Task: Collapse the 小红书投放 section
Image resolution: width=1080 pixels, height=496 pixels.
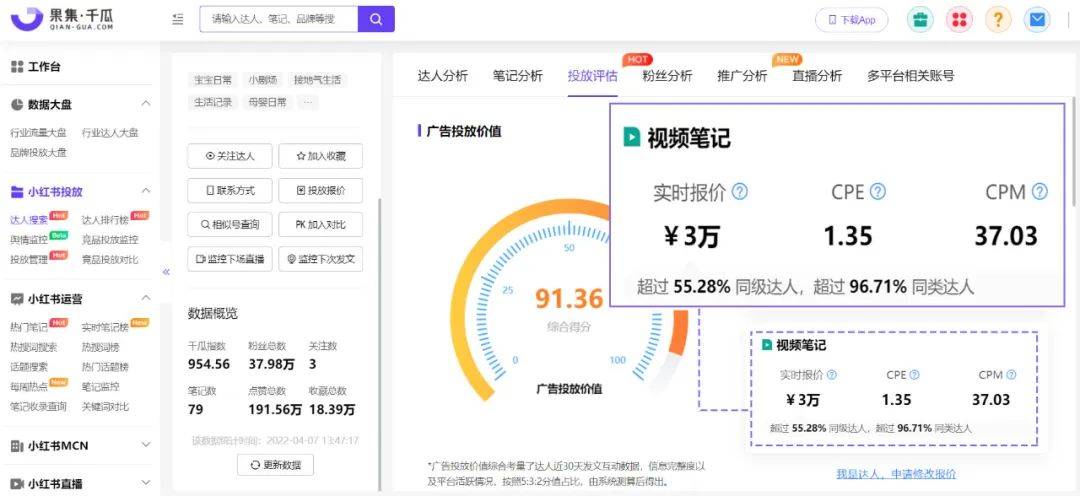Action: pos(146,191)
